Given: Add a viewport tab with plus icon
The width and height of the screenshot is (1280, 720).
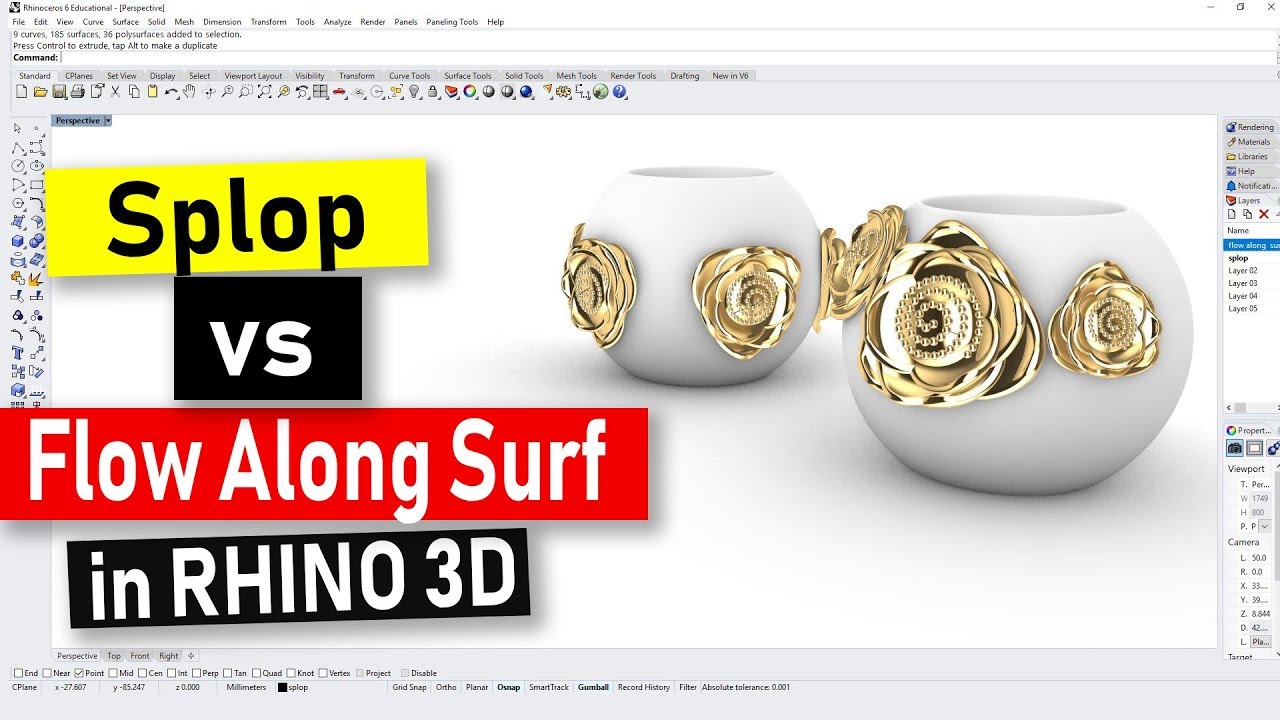Looking at the screenshot, I should tap(191, 656).
